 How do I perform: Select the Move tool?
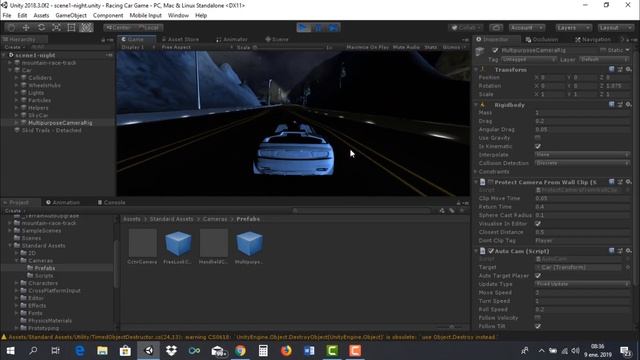pos(26,27)
